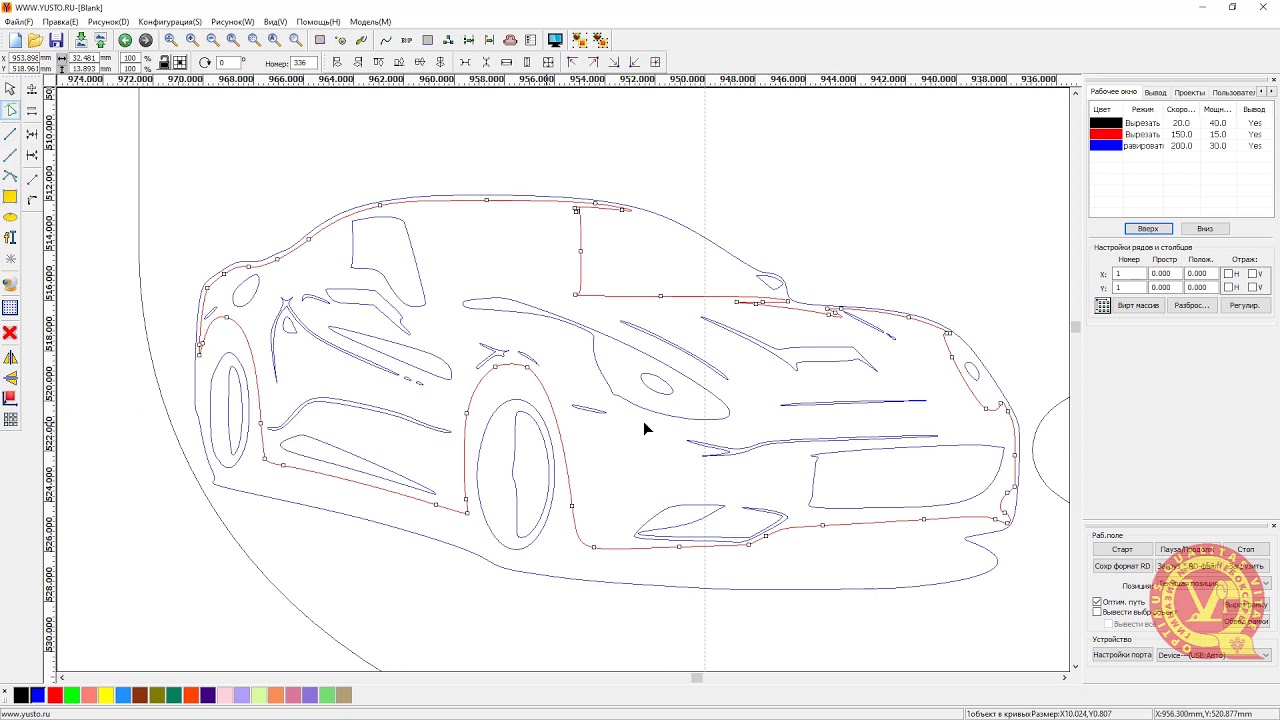Create a new document with the New icon

coord(15,40)
